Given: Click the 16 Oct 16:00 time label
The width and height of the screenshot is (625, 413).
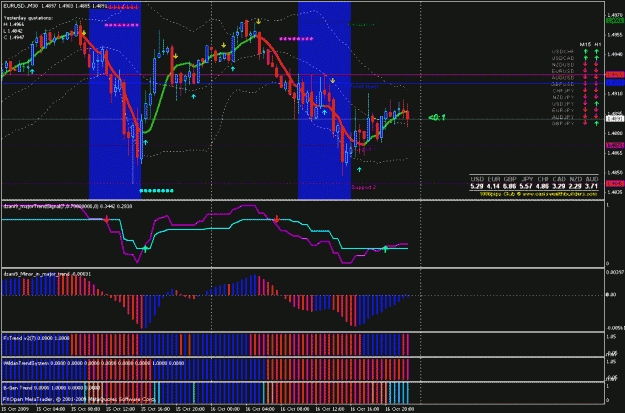Looking at the screenshot, I should tap(364, 409).
